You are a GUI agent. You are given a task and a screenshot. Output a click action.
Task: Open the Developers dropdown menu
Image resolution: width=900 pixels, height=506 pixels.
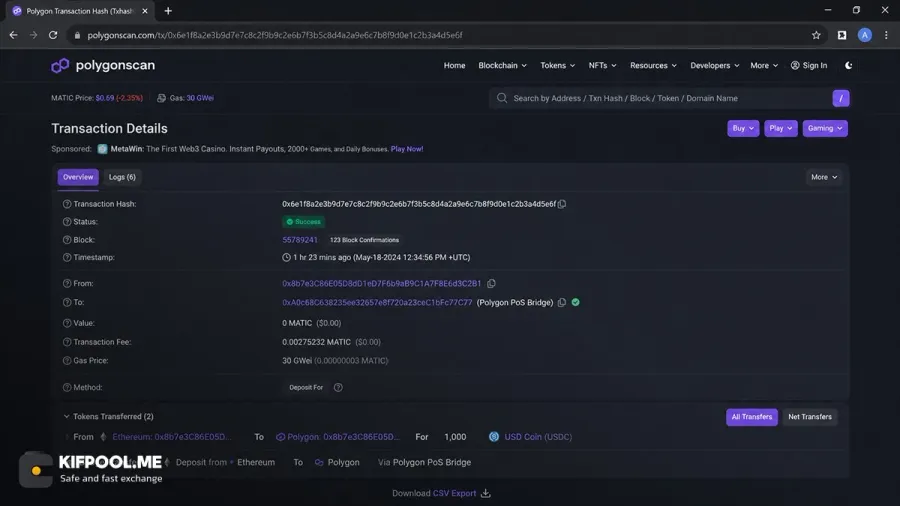(x=715, y=65)
